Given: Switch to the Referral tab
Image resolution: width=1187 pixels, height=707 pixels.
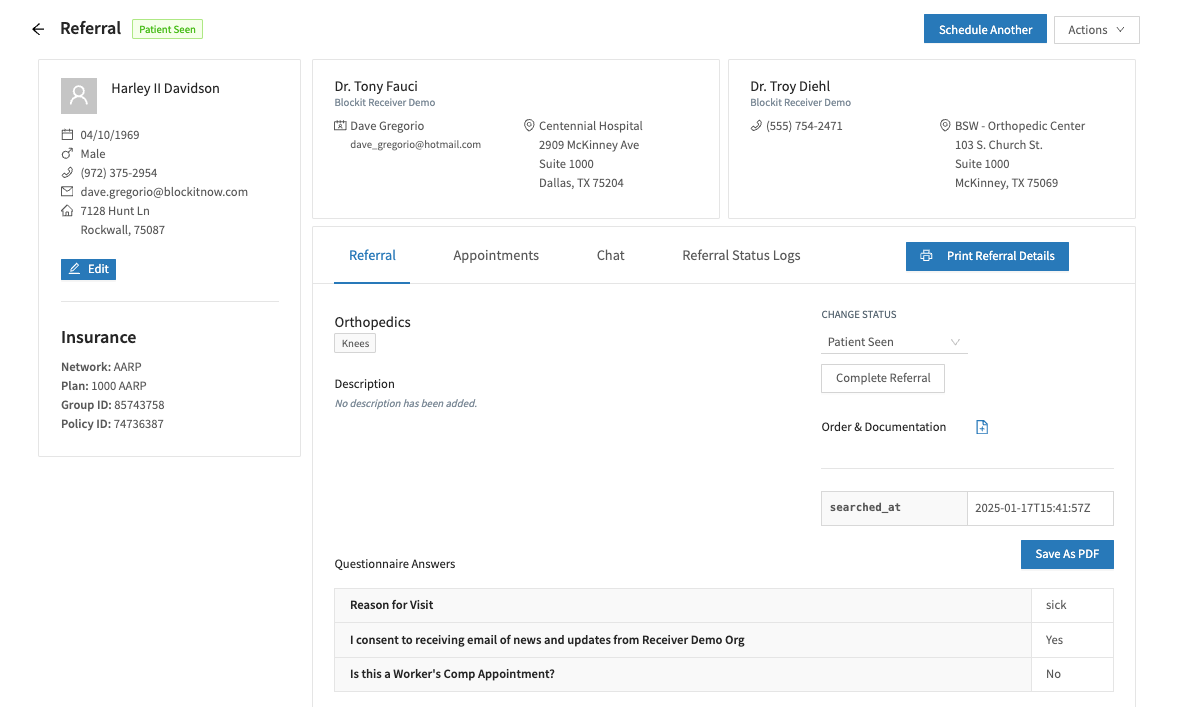Looking at the screenshot, I should (372, 256).
